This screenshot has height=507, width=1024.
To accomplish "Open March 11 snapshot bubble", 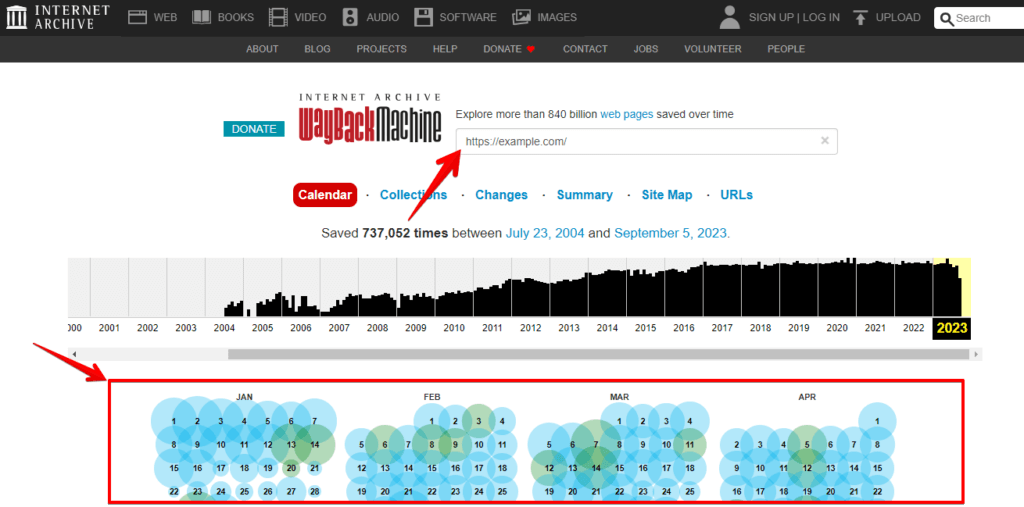I will [690, 445].
